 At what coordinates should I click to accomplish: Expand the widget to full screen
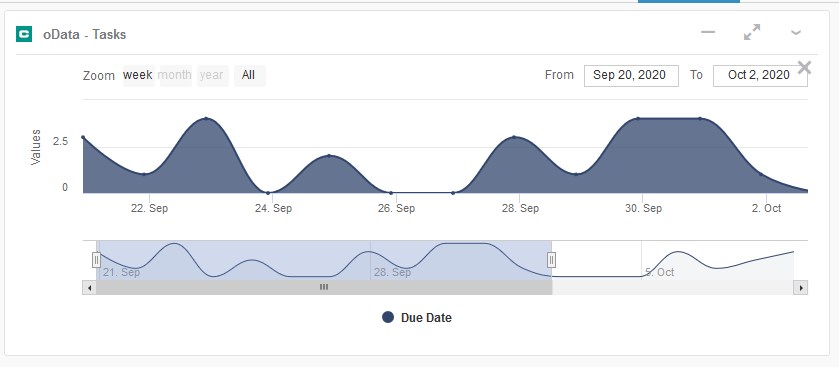[752, 32]
